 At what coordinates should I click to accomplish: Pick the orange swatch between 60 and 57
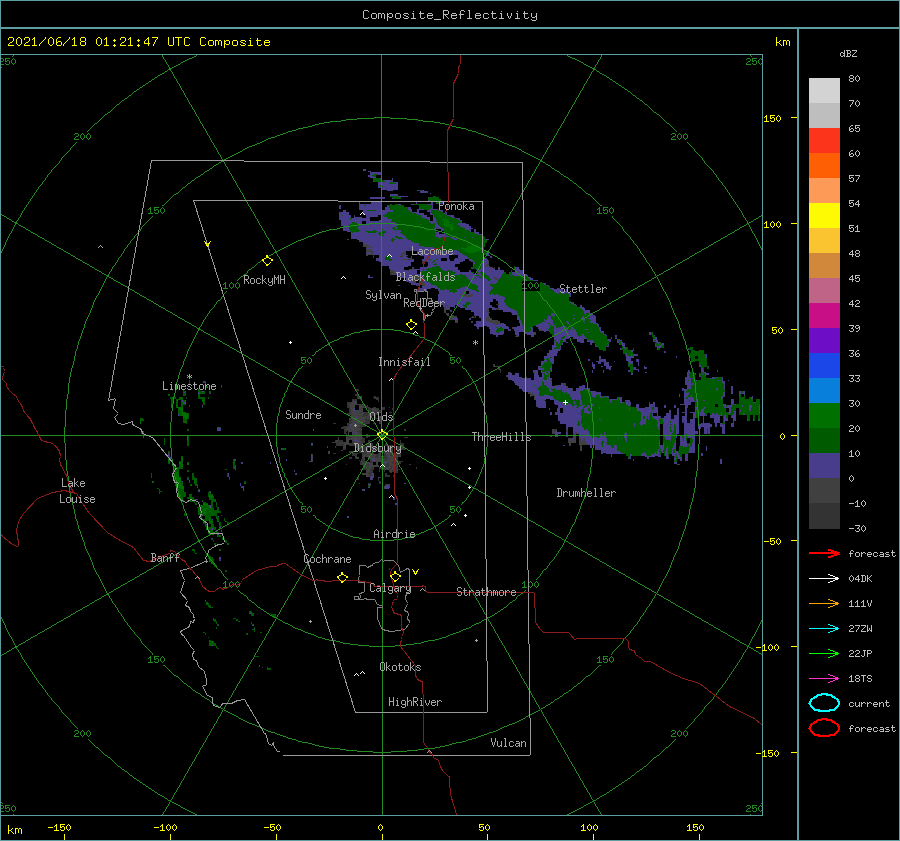click(x=824, y=166)
